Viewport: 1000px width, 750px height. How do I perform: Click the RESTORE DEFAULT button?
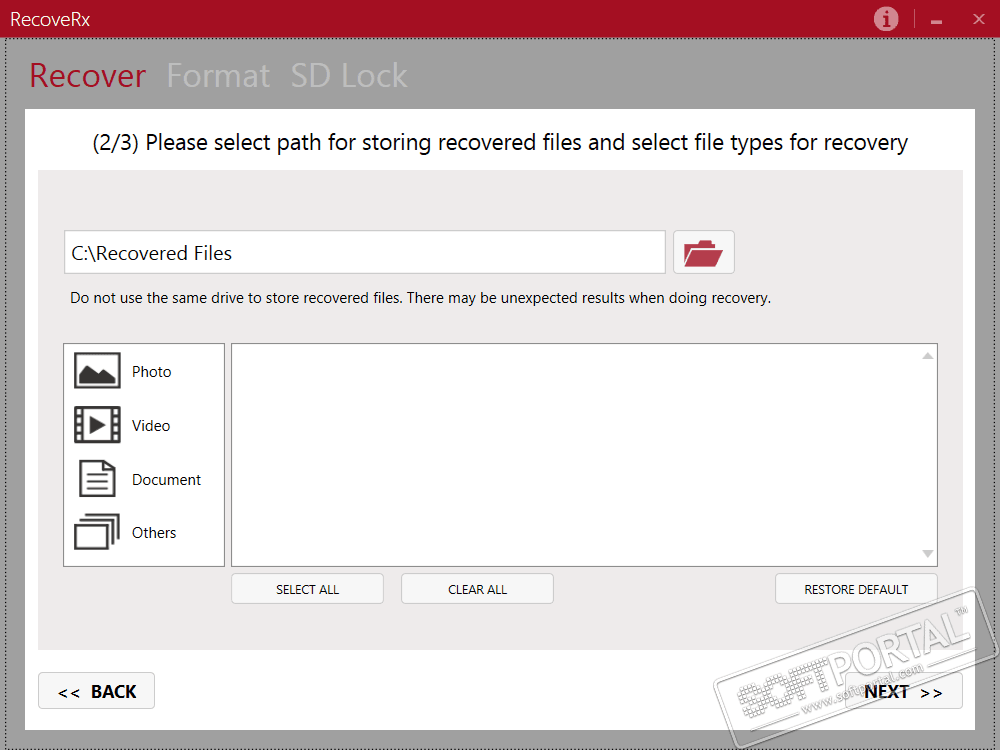tap(856, 589)
